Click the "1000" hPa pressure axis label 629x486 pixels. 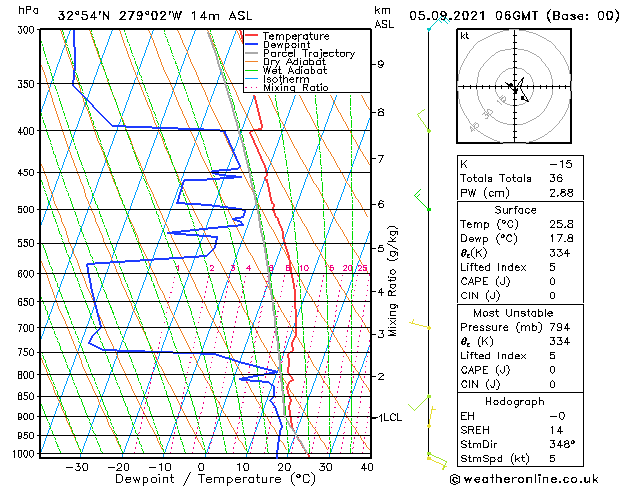(26, 454)
